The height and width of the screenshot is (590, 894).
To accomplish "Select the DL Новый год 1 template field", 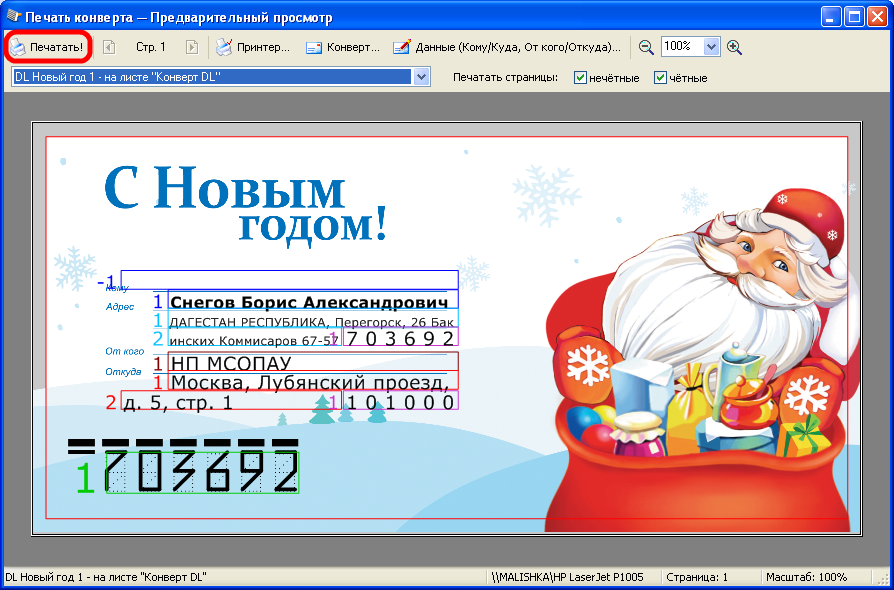I will point(210,77).
